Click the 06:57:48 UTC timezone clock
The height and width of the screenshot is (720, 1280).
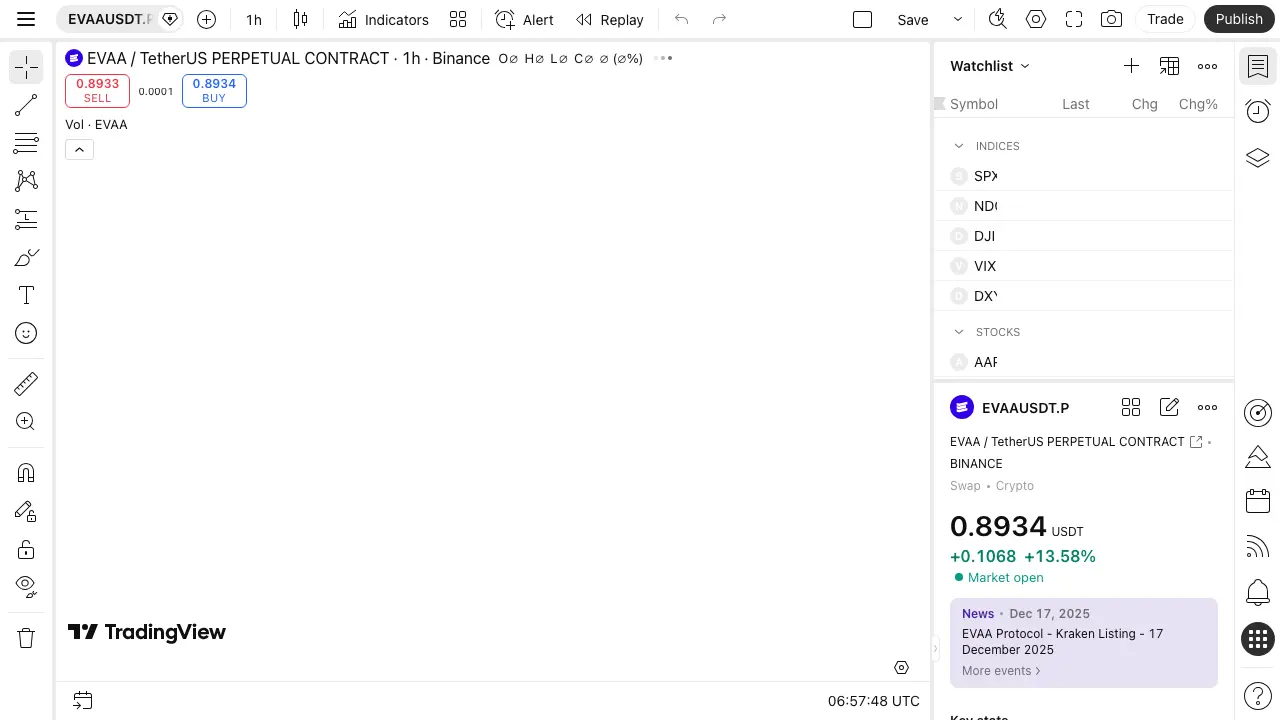874,701
